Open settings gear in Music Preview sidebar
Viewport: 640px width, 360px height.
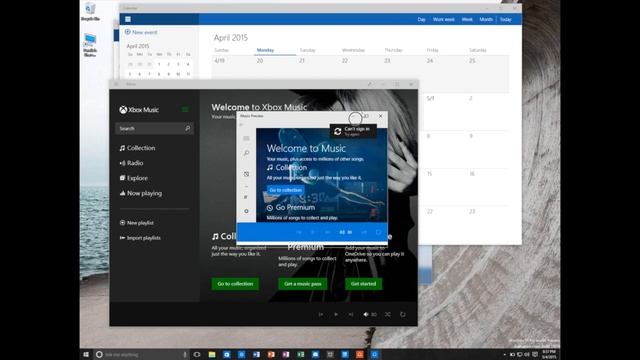246,211
